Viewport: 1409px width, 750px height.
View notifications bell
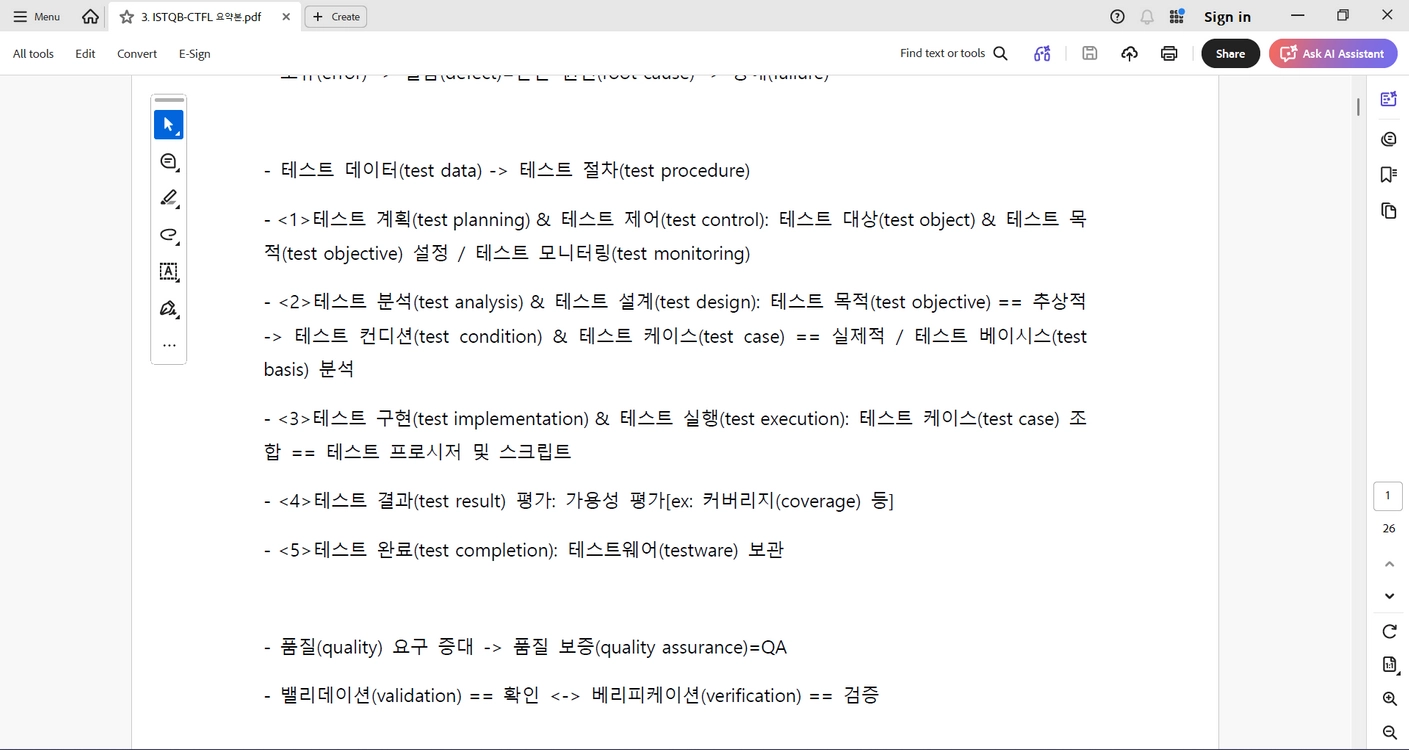tap(1147, 17)
